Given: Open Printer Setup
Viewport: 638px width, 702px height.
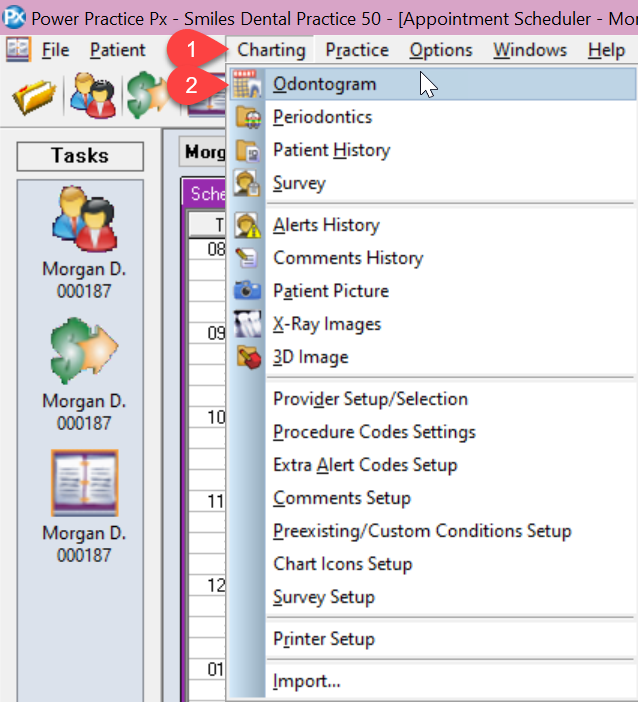Looking at the screenshot, I should (432, 639).
